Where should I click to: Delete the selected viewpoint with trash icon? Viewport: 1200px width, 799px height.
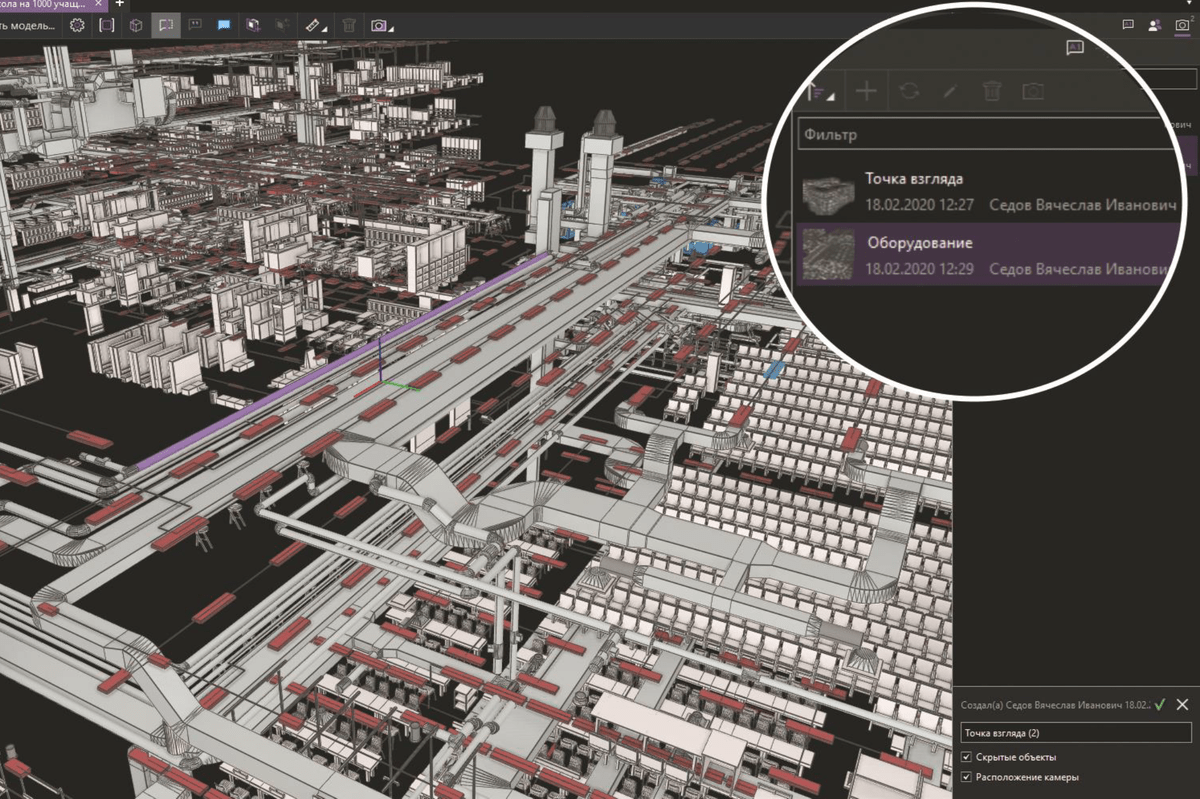(x=991, y=92)
